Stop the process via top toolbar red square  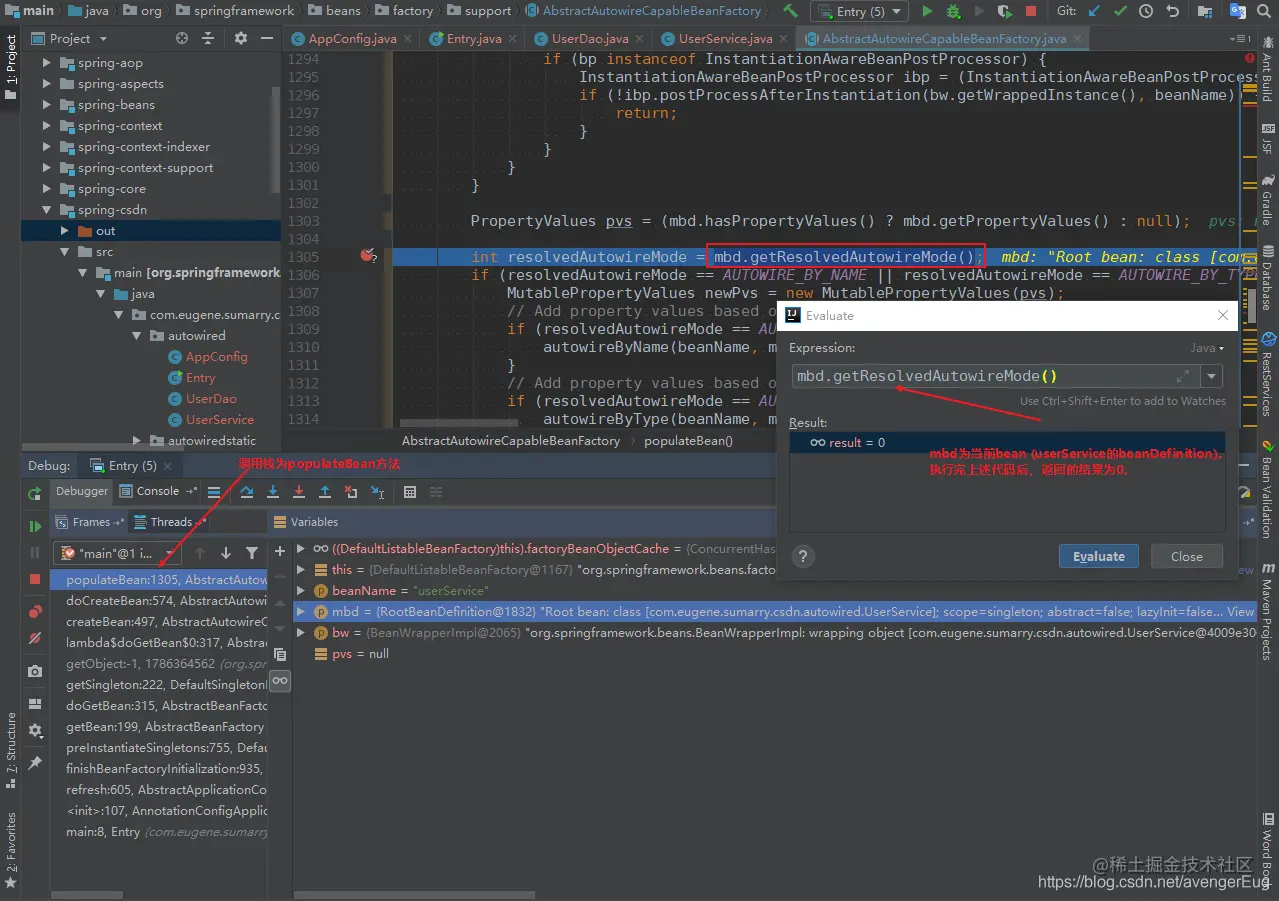pyautogui.click(x=1031, y=11)
